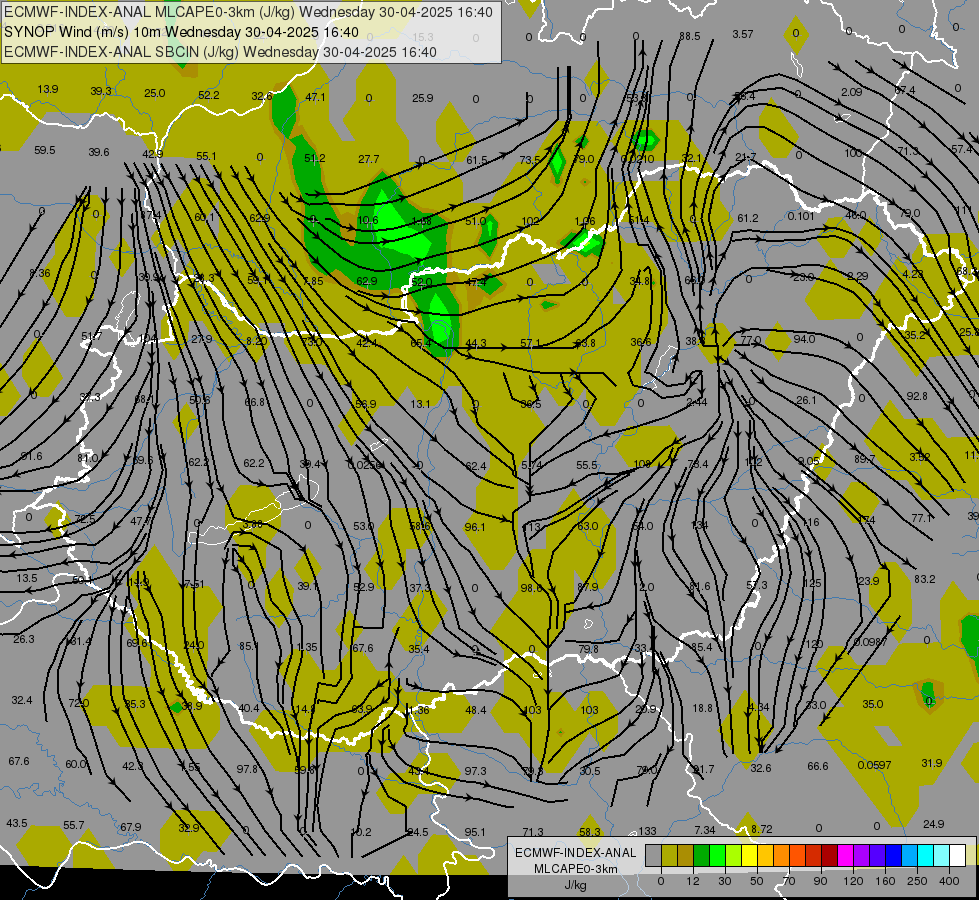Click the legend tick label '90'

820,881
